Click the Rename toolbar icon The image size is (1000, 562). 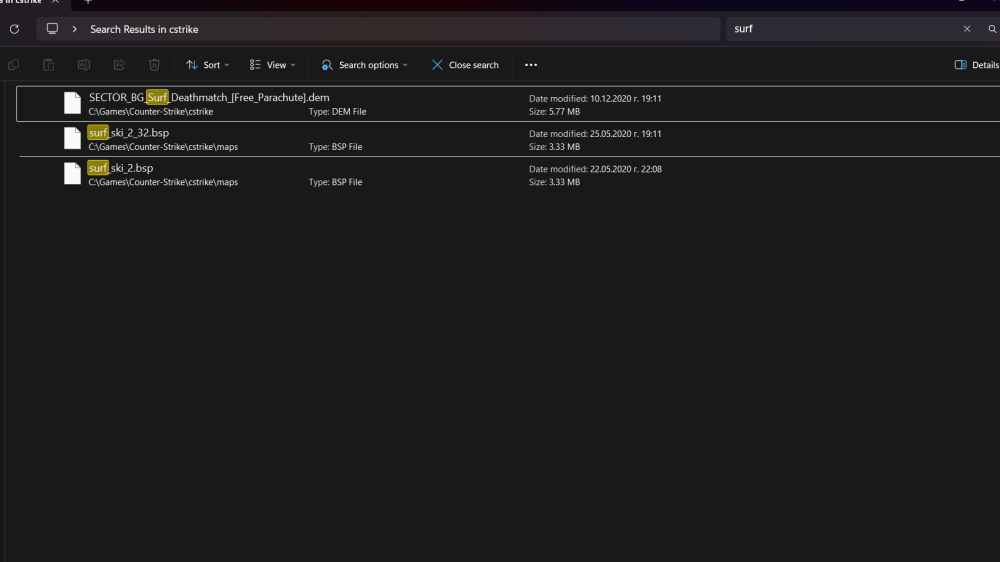pos(84,64)
